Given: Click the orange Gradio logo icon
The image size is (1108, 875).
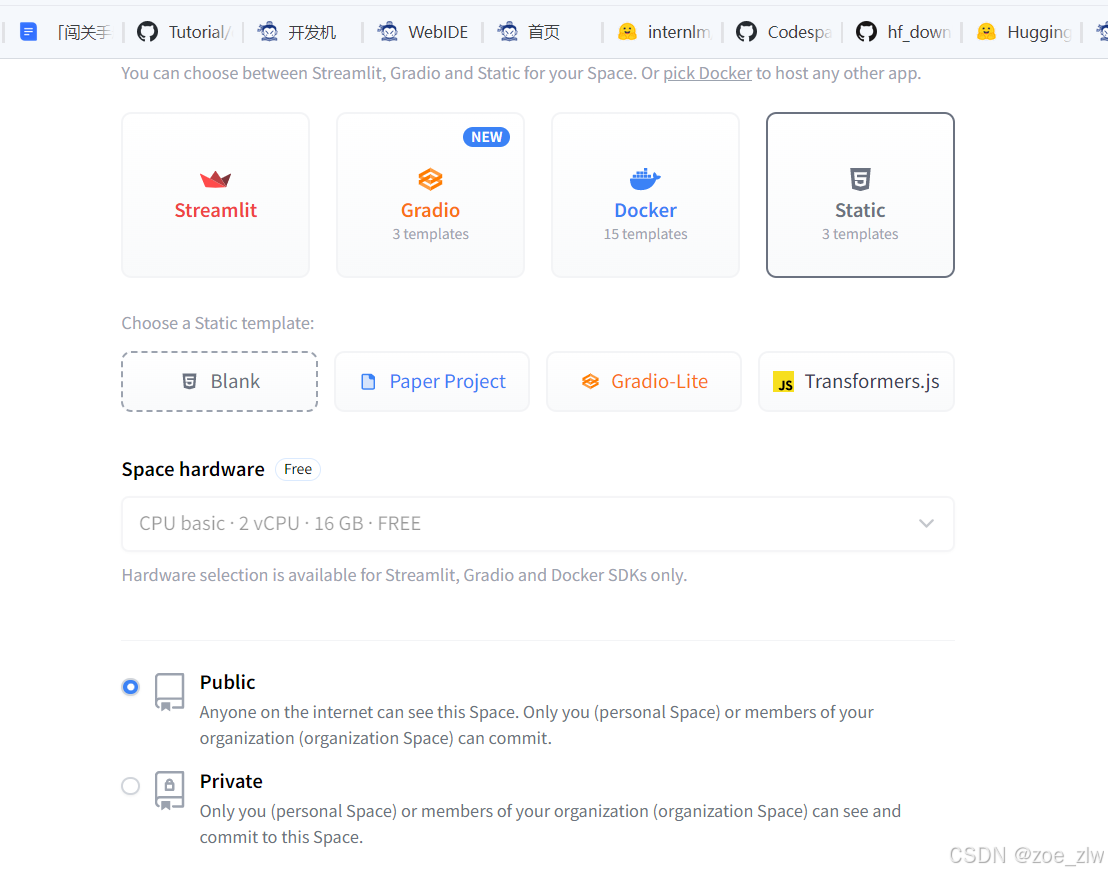Looking at the screenshot, I should coord(430,180).
